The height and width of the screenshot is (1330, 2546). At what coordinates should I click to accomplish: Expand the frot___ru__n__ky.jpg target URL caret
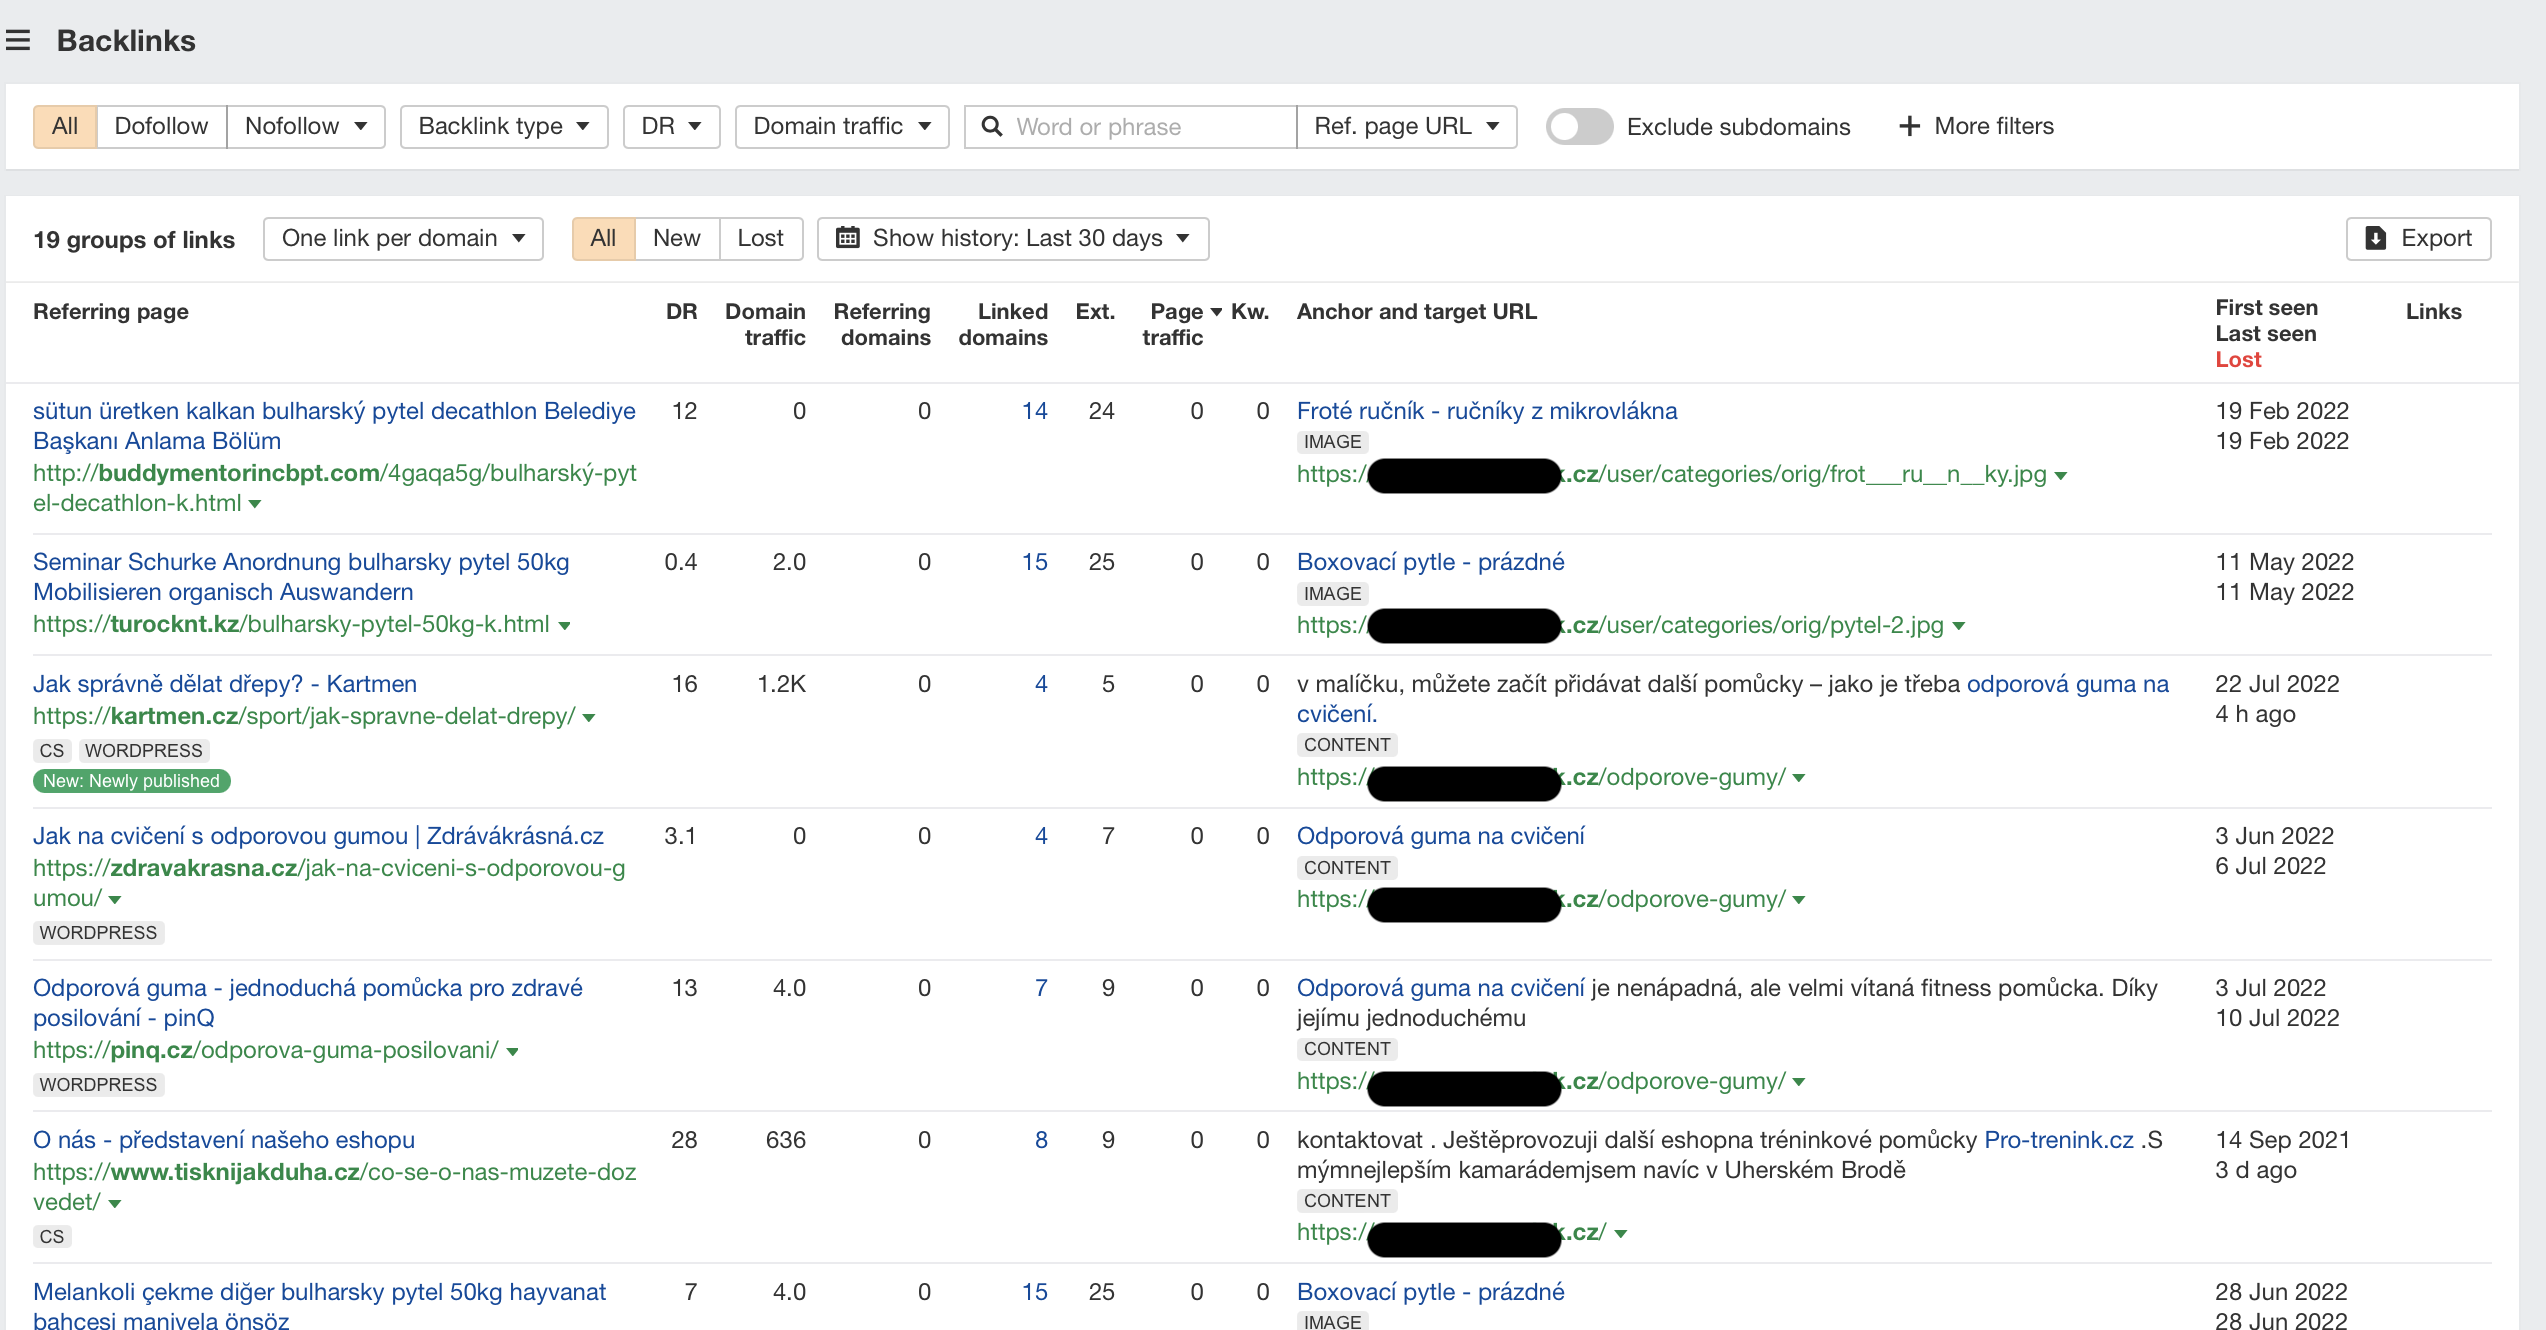[x=2061, y=476]
